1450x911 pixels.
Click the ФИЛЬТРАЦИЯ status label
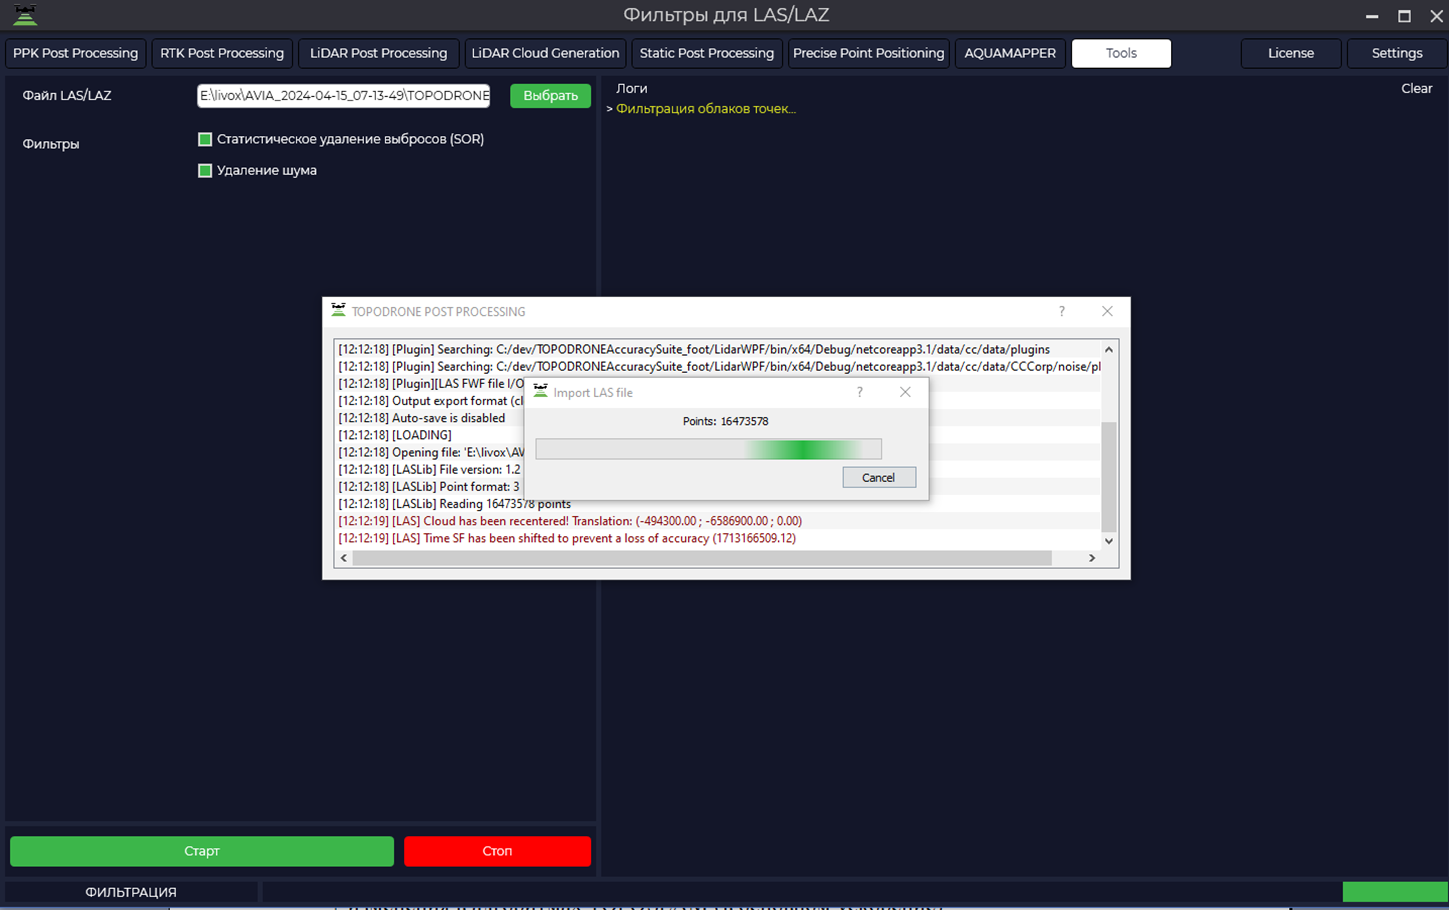click(131, 892)
